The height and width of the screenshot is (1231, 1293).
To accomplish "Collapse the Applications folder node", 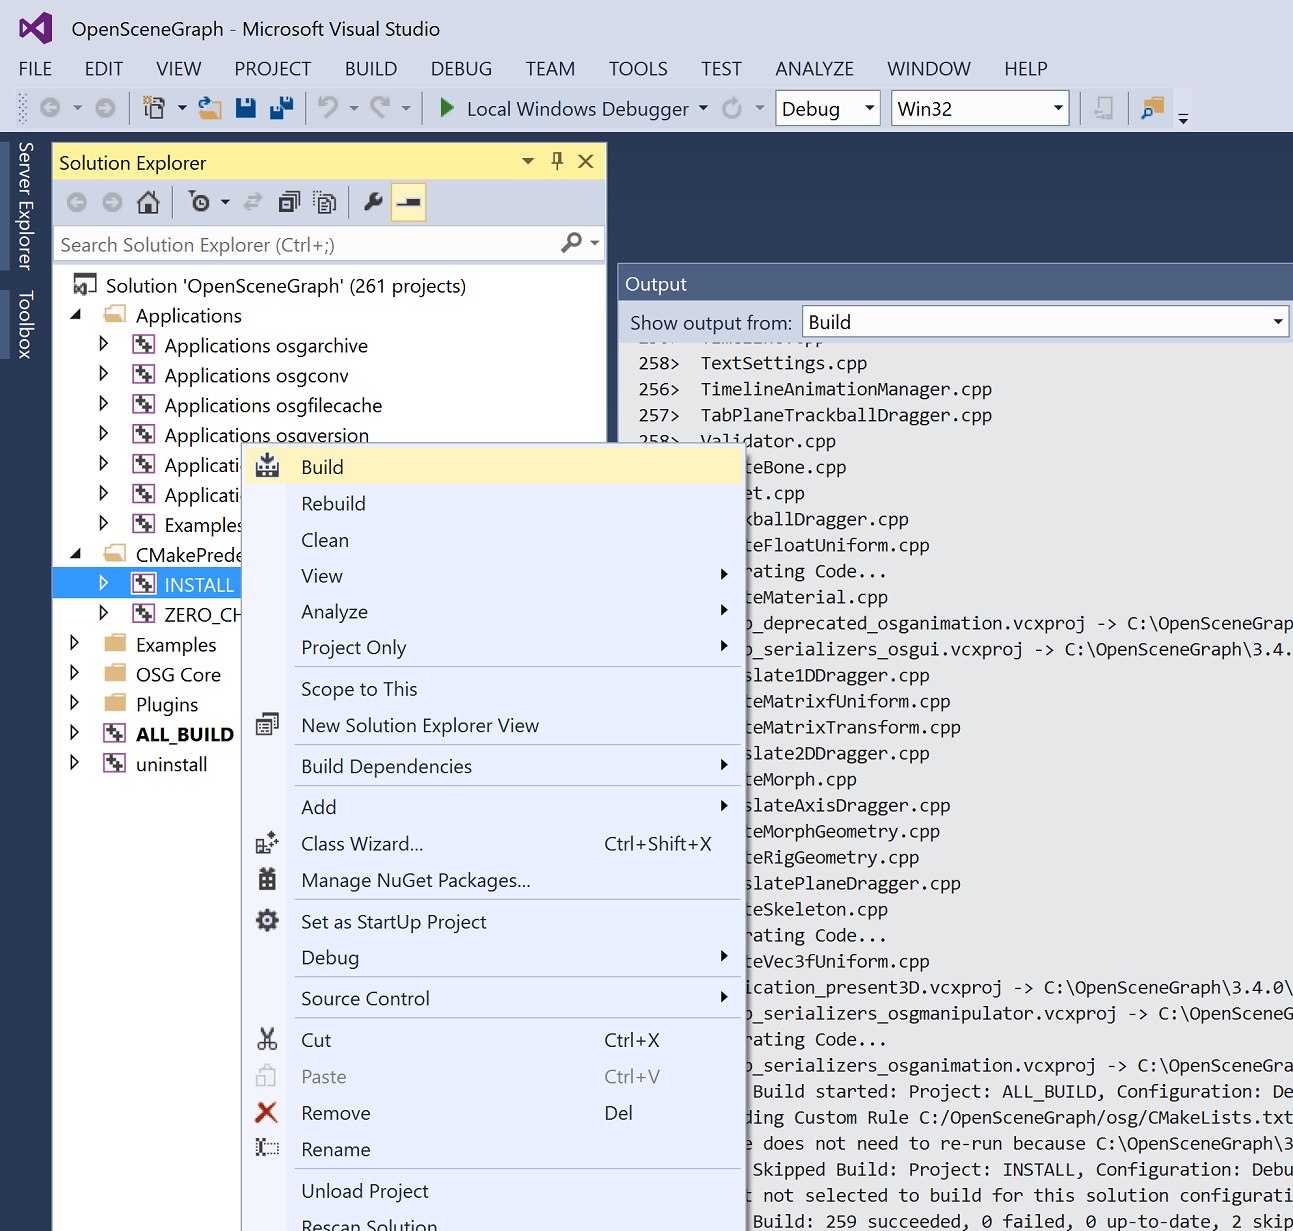I will [76, 315].
